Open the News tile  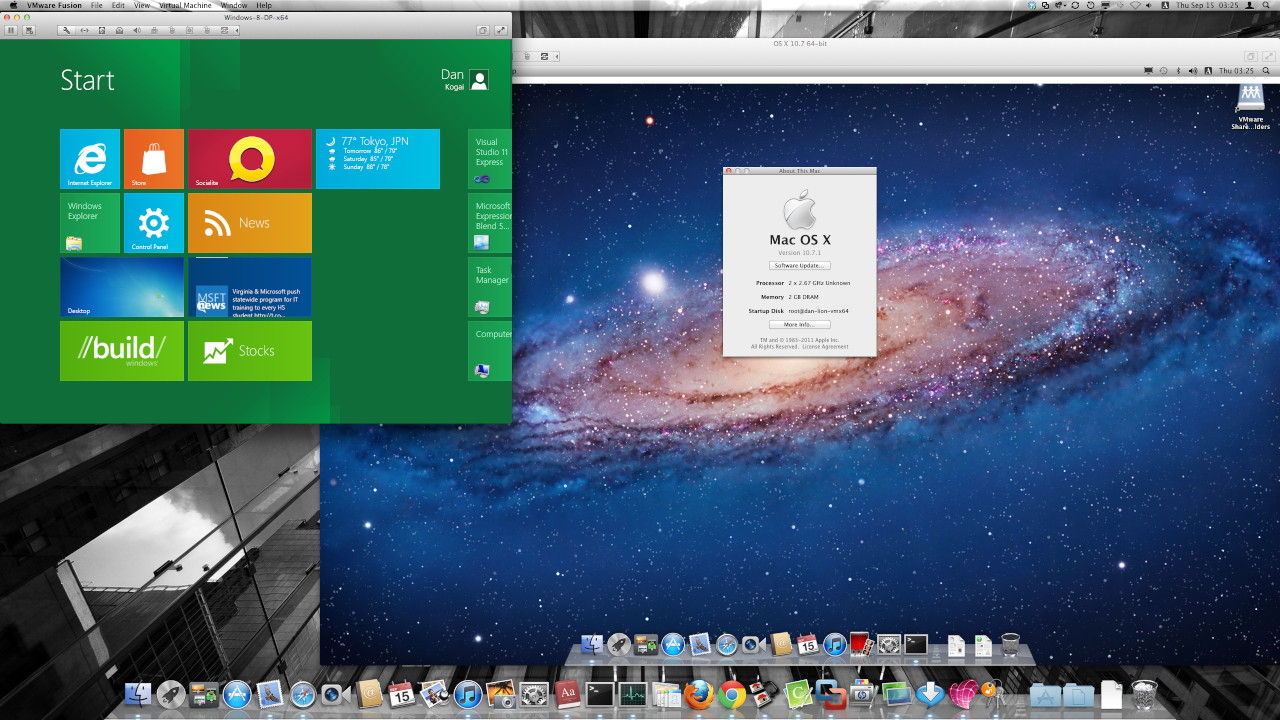pos(249,222)
